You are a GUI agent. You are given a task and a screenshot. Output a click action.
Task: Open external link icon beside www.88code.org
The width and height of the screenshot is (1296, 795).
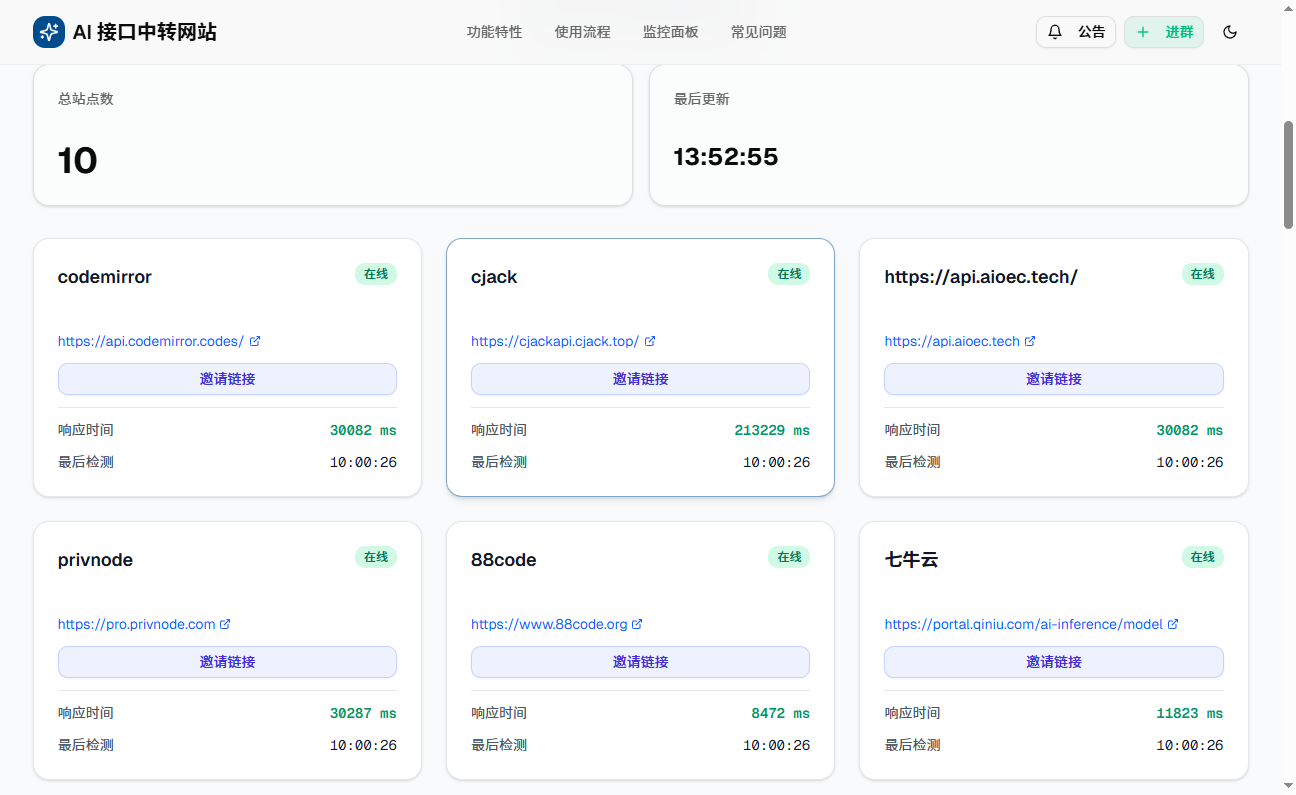point(637,624)
